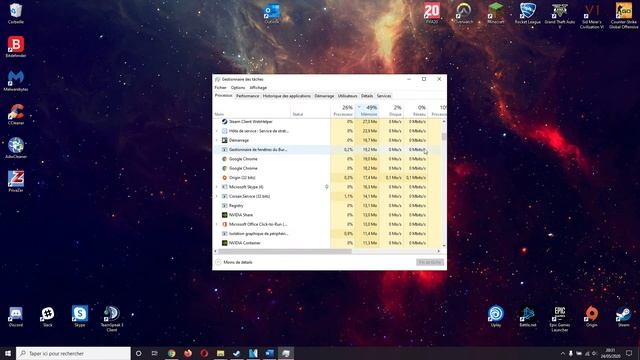
Task: Open the Bitdefender desktop shortcut
Action: (x=16, y=47)
